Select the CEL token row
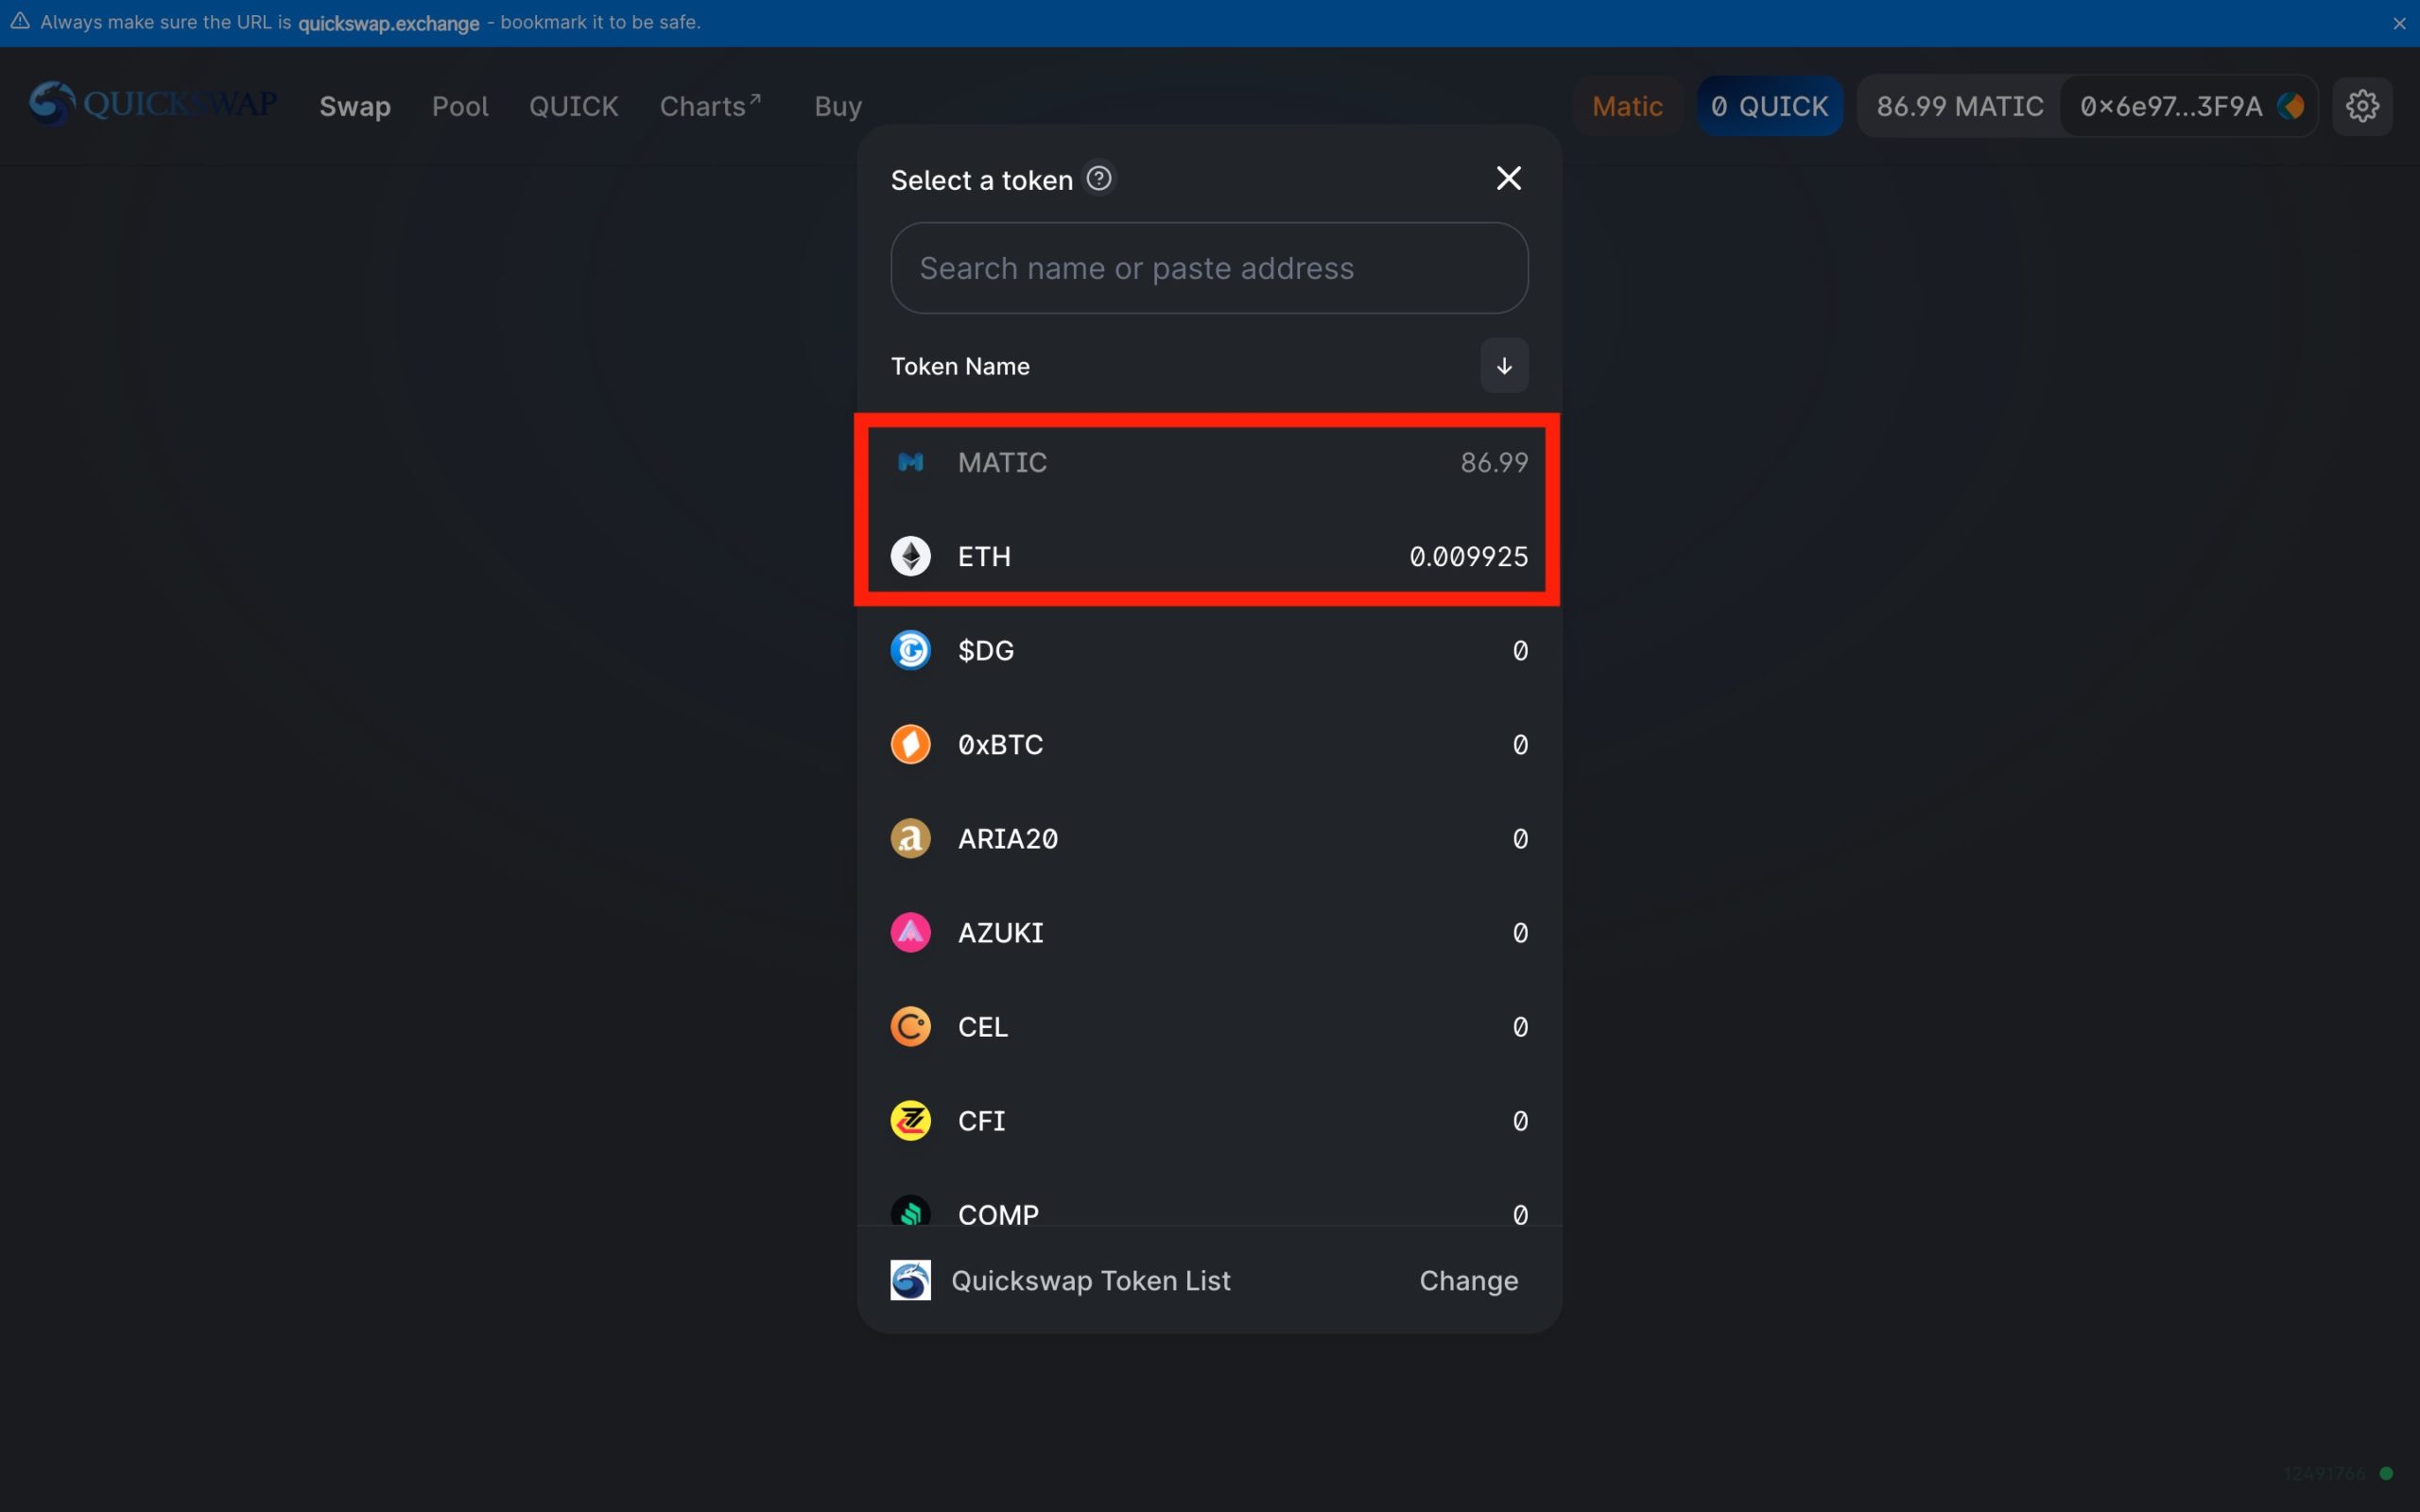 click(1208, 1027)
